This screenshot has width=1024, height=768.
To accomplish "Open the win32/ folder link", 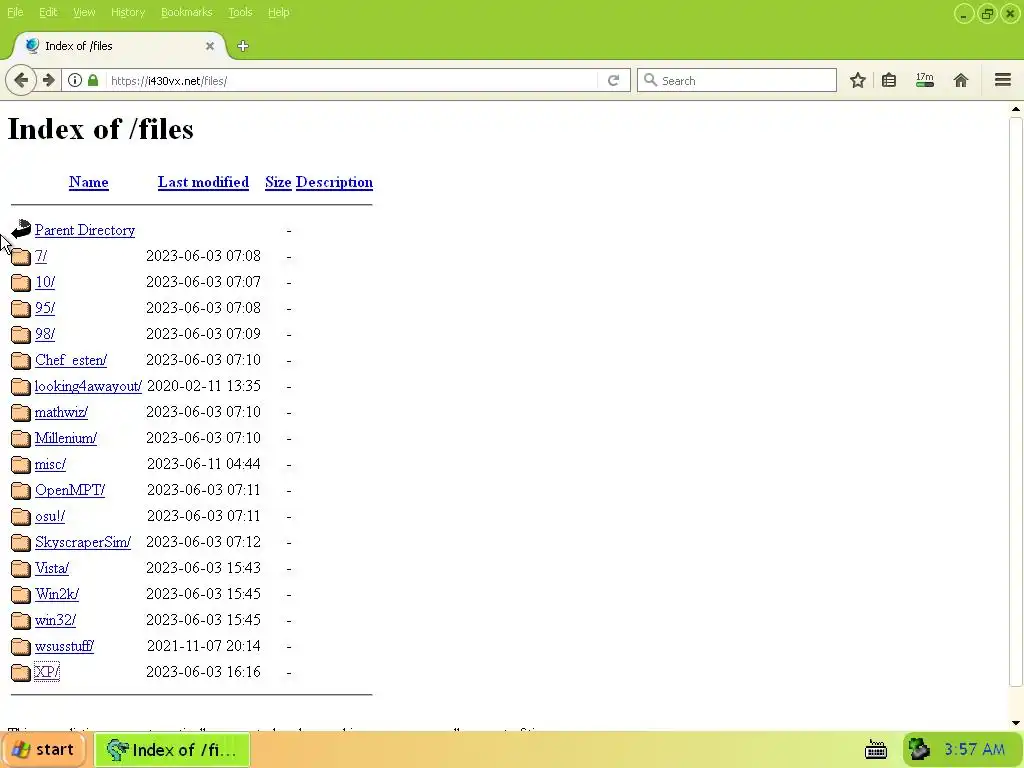I will point(55,620).
